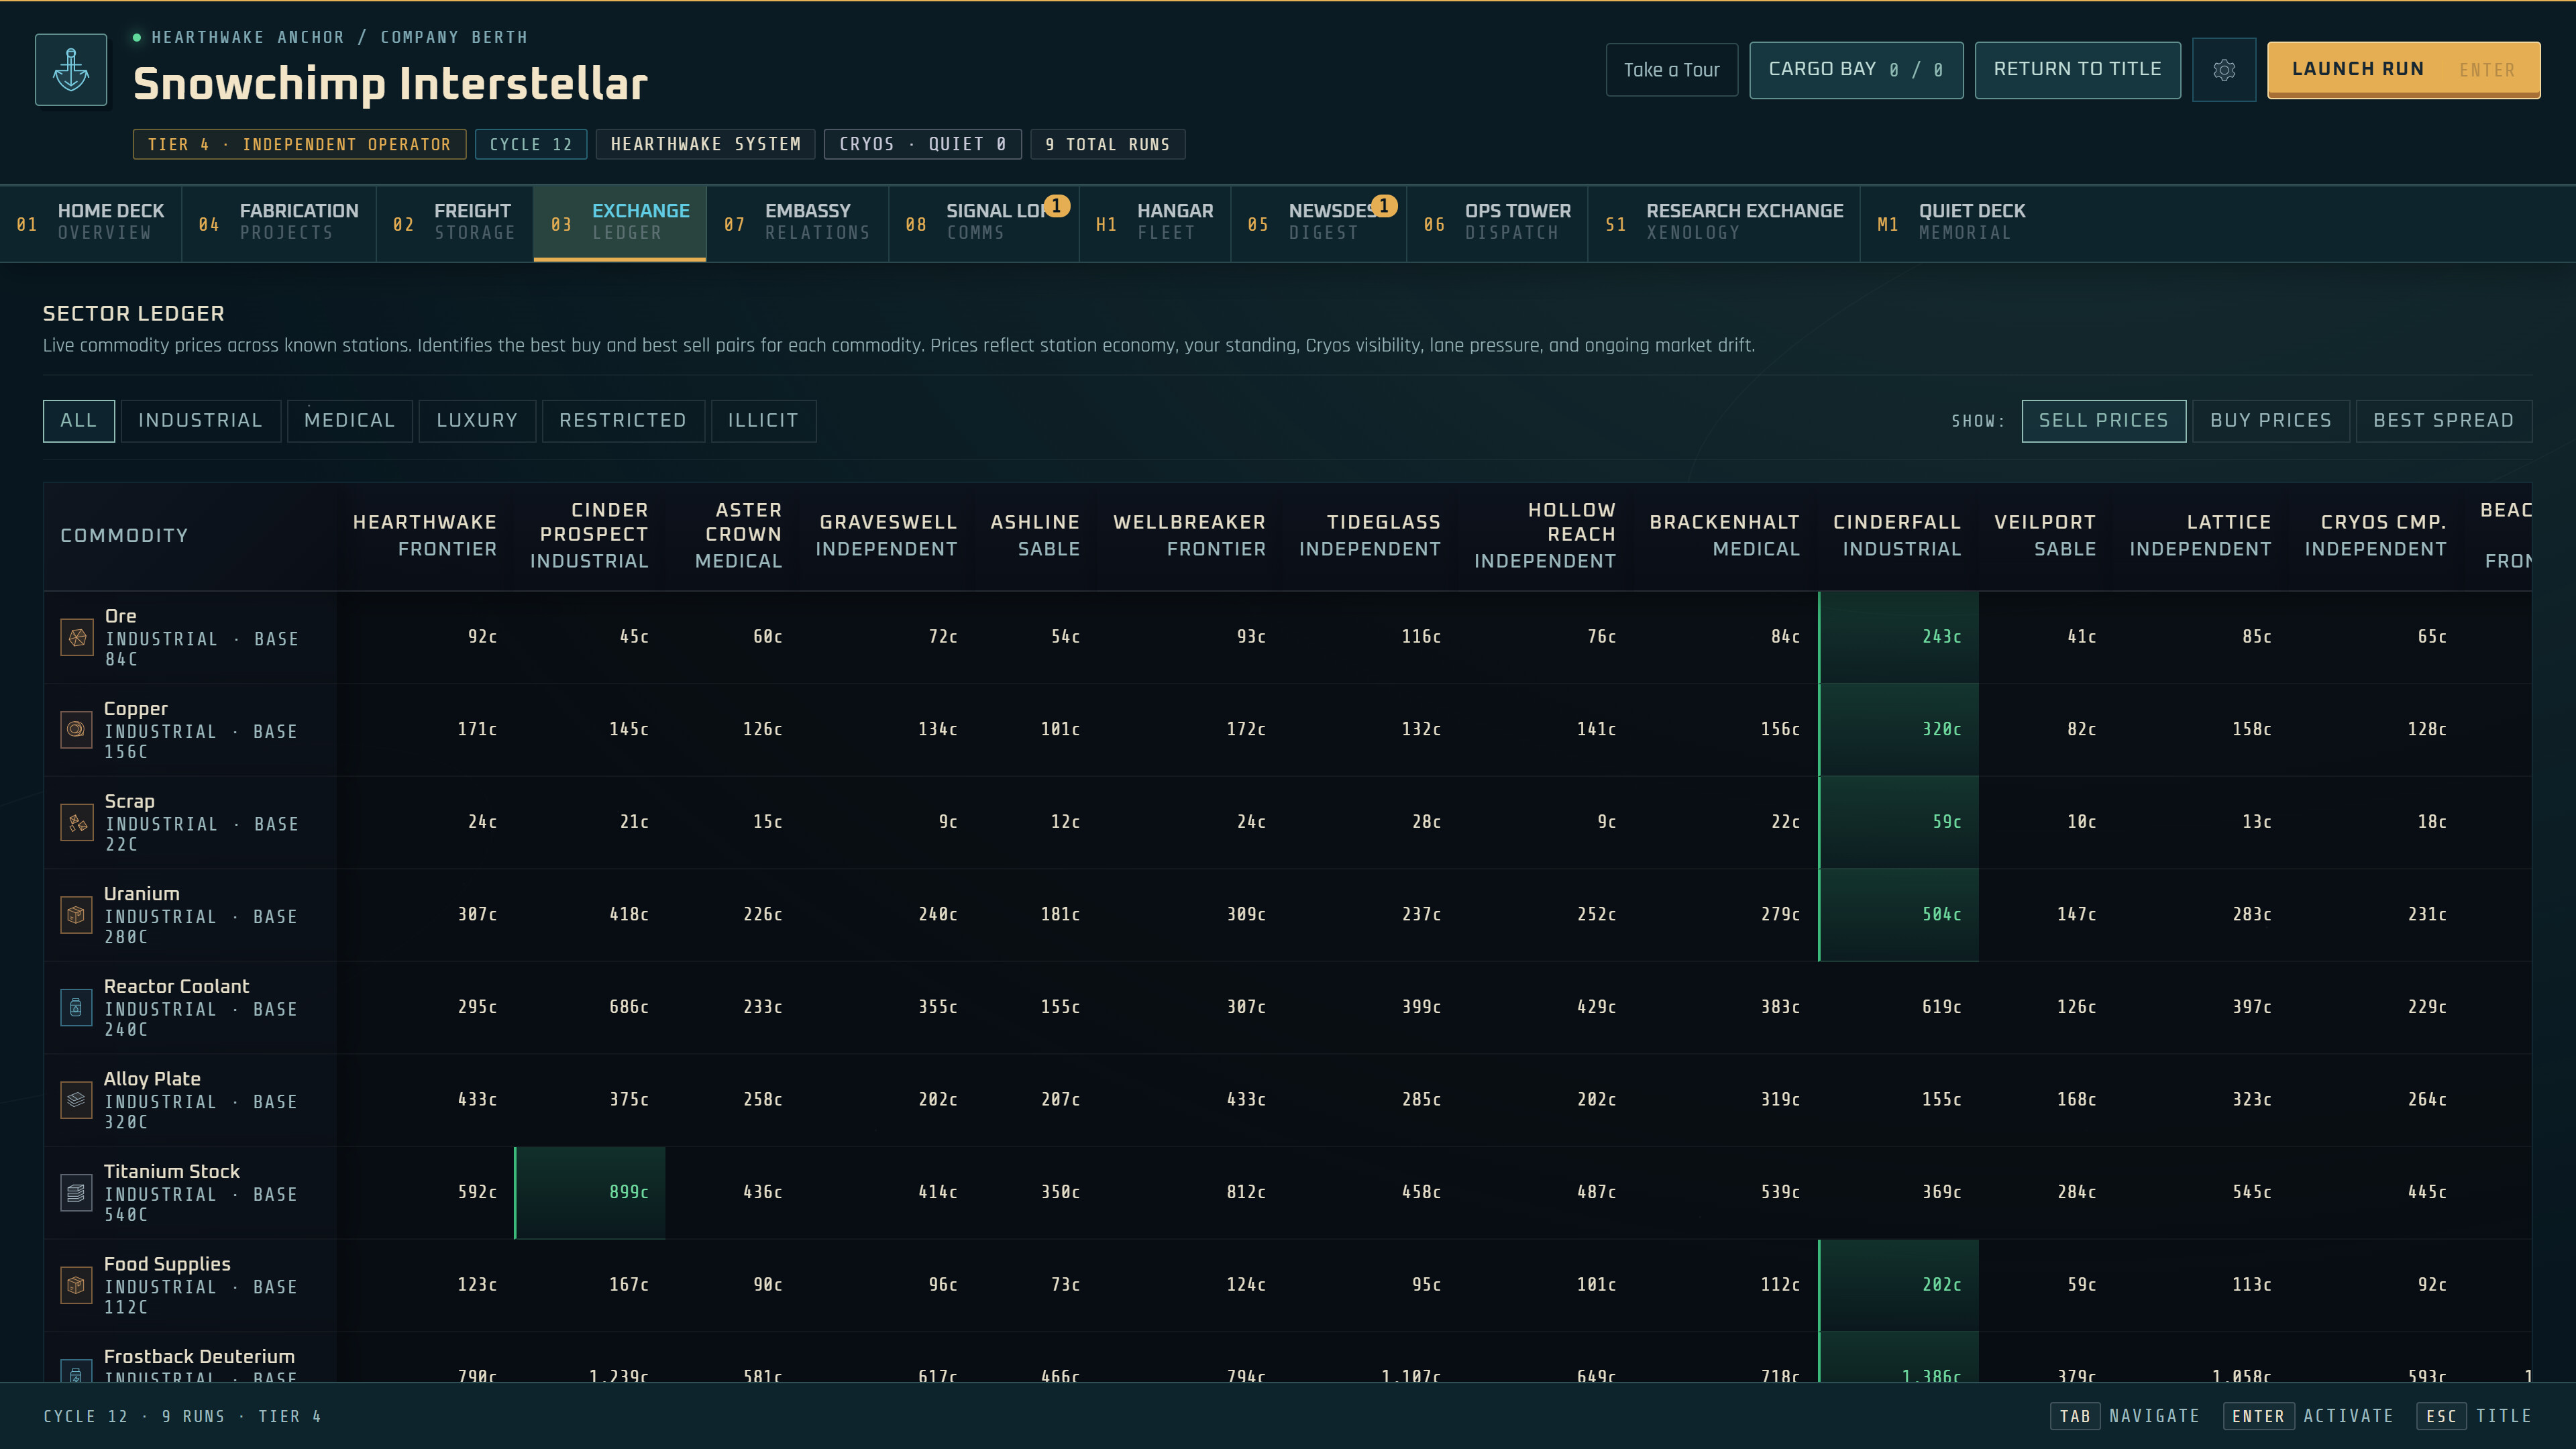Open the Cargo Bay button
Screen dimensions: 2576x1449
(x=1856, y=70)
